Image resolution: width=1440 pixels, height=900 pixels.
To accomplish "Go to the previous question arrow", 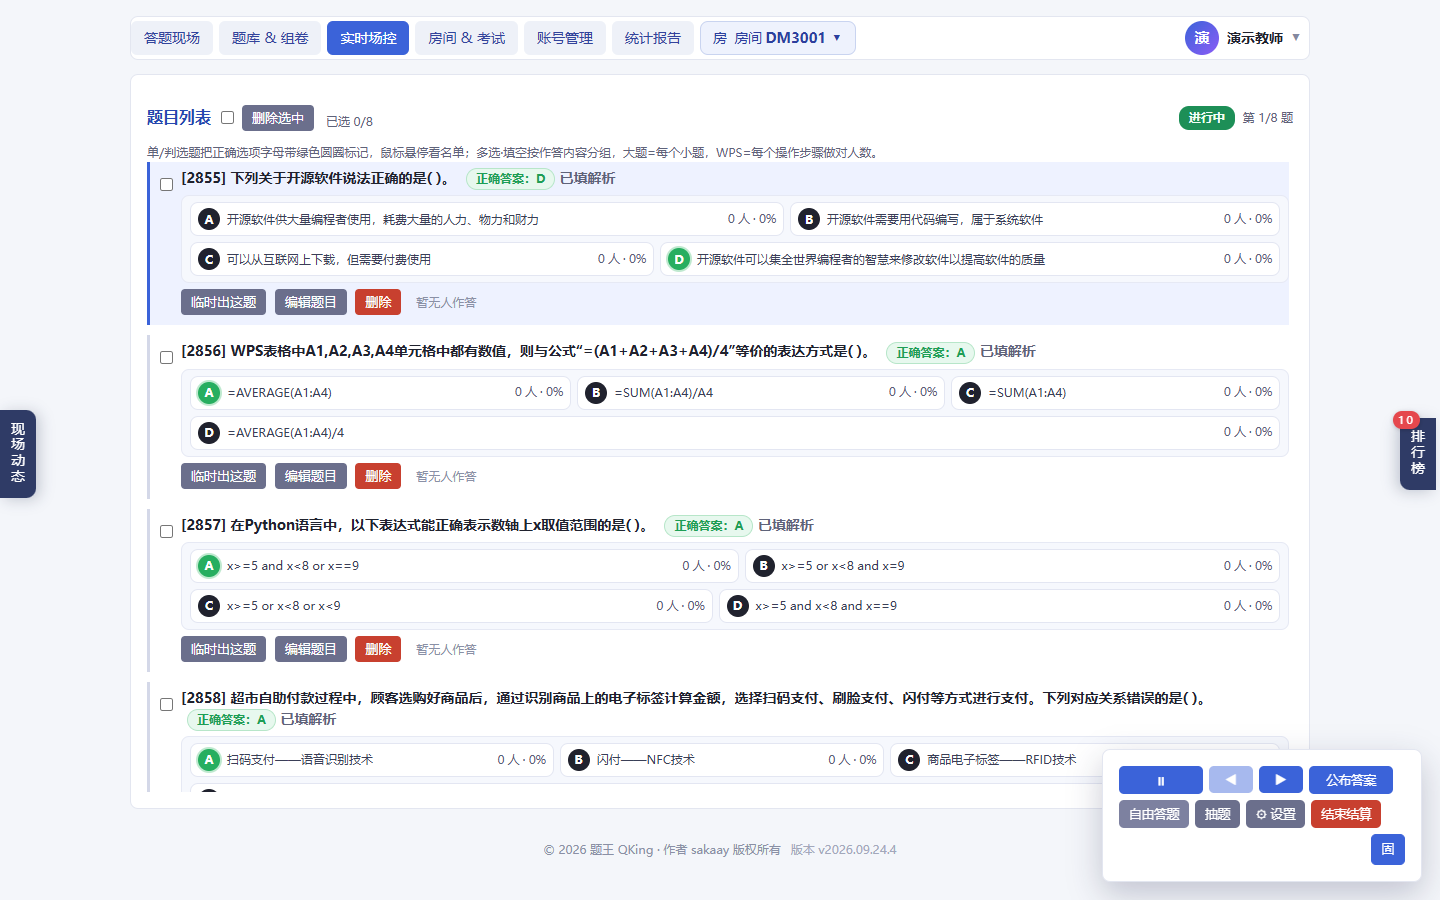I will click(1231, 780).
